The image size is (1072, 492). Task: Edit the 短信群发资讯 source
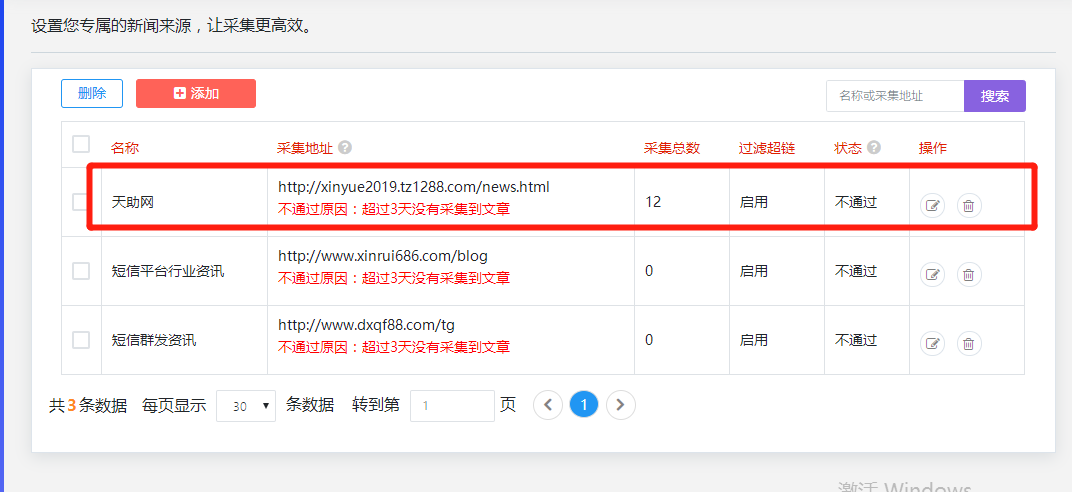pyautogui.click(x=932, y=344)
